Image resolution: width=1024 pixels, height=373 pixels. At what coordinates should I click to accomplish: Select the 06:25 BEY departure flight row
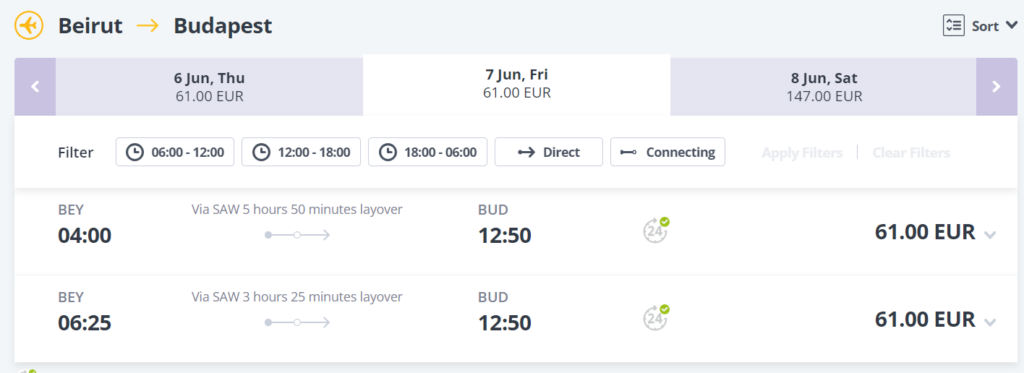[516, 318]
